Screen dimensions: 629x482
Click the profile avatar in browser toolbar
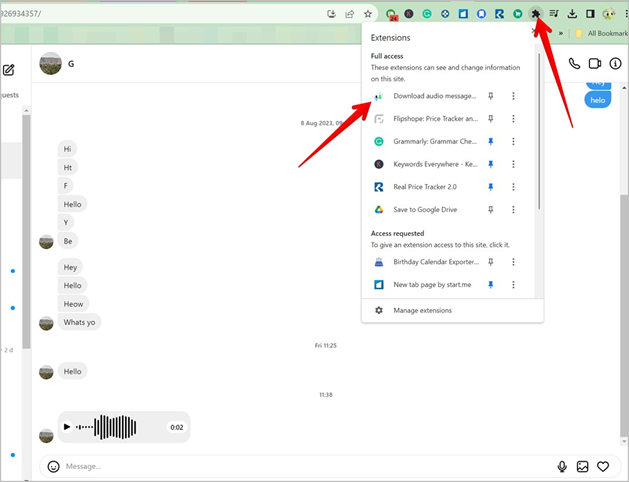click(609, 14)
